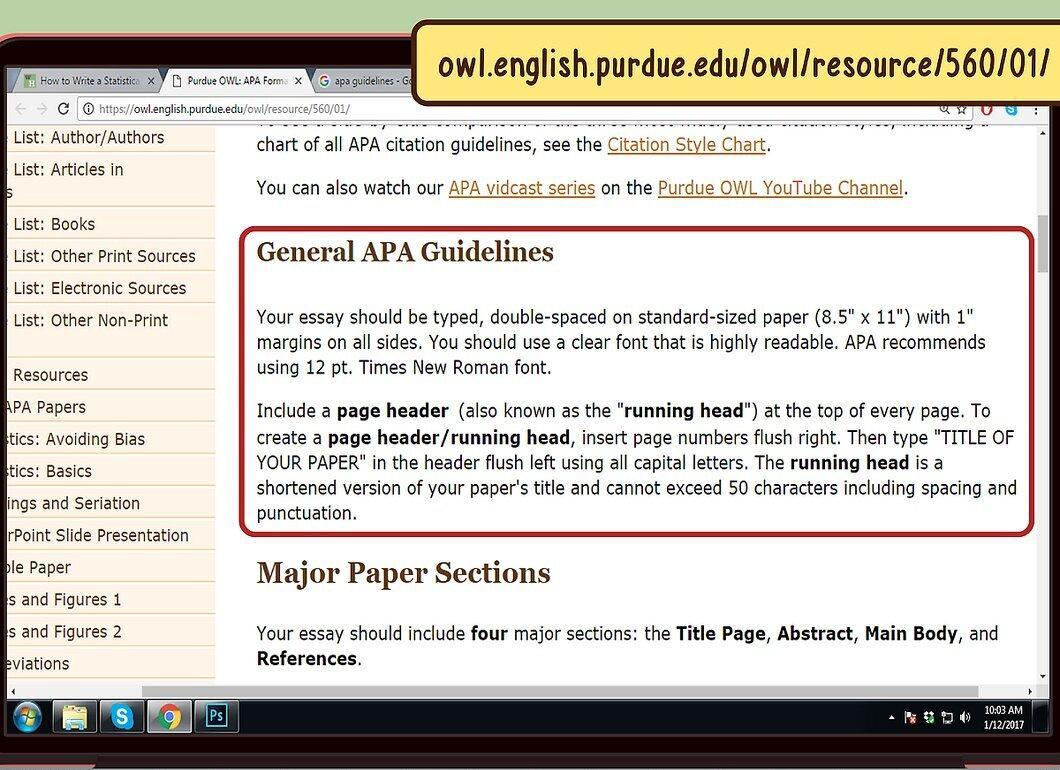Bookmark page with the star icon

(961, 110)
